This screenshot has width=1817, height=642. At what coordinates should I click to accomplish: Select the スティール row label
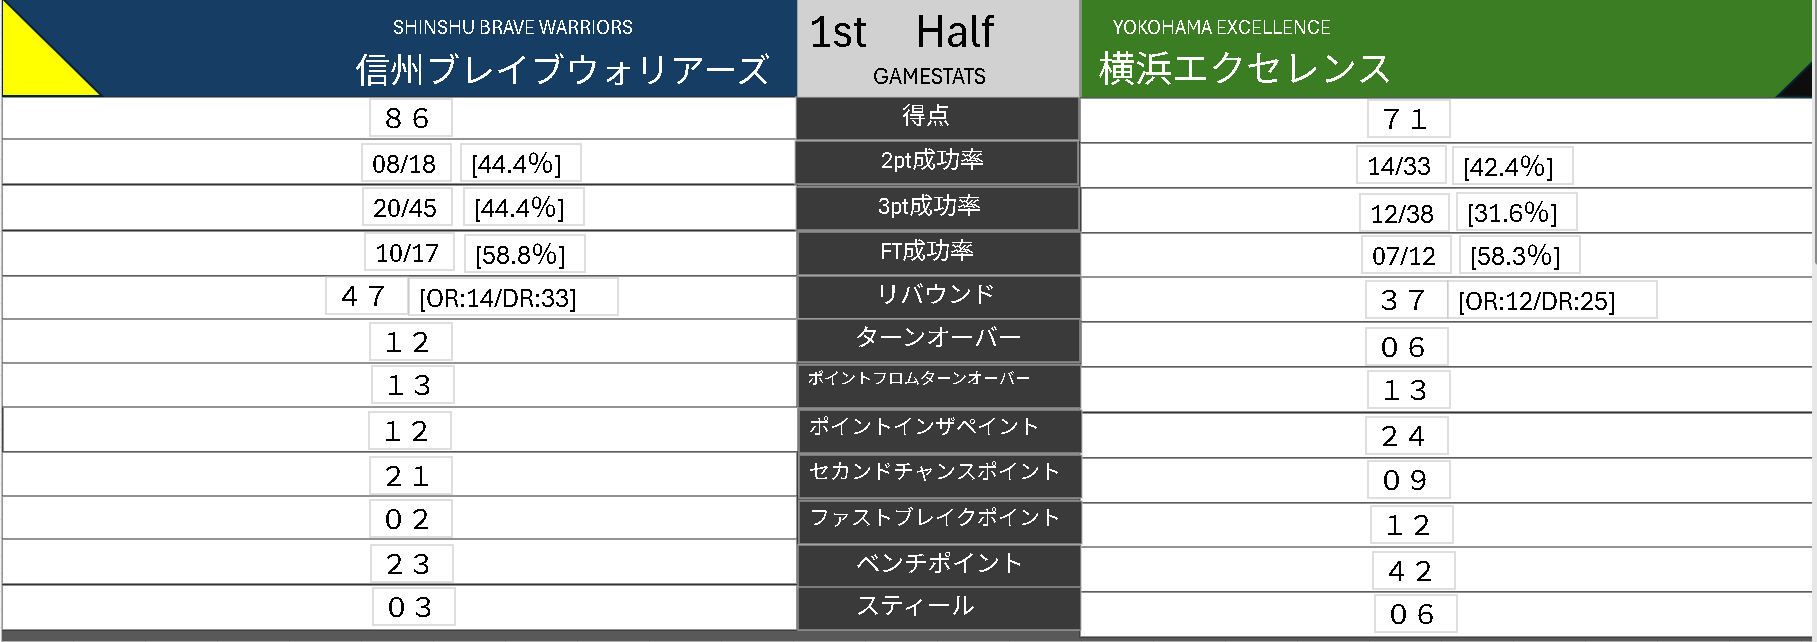(915, 606)
